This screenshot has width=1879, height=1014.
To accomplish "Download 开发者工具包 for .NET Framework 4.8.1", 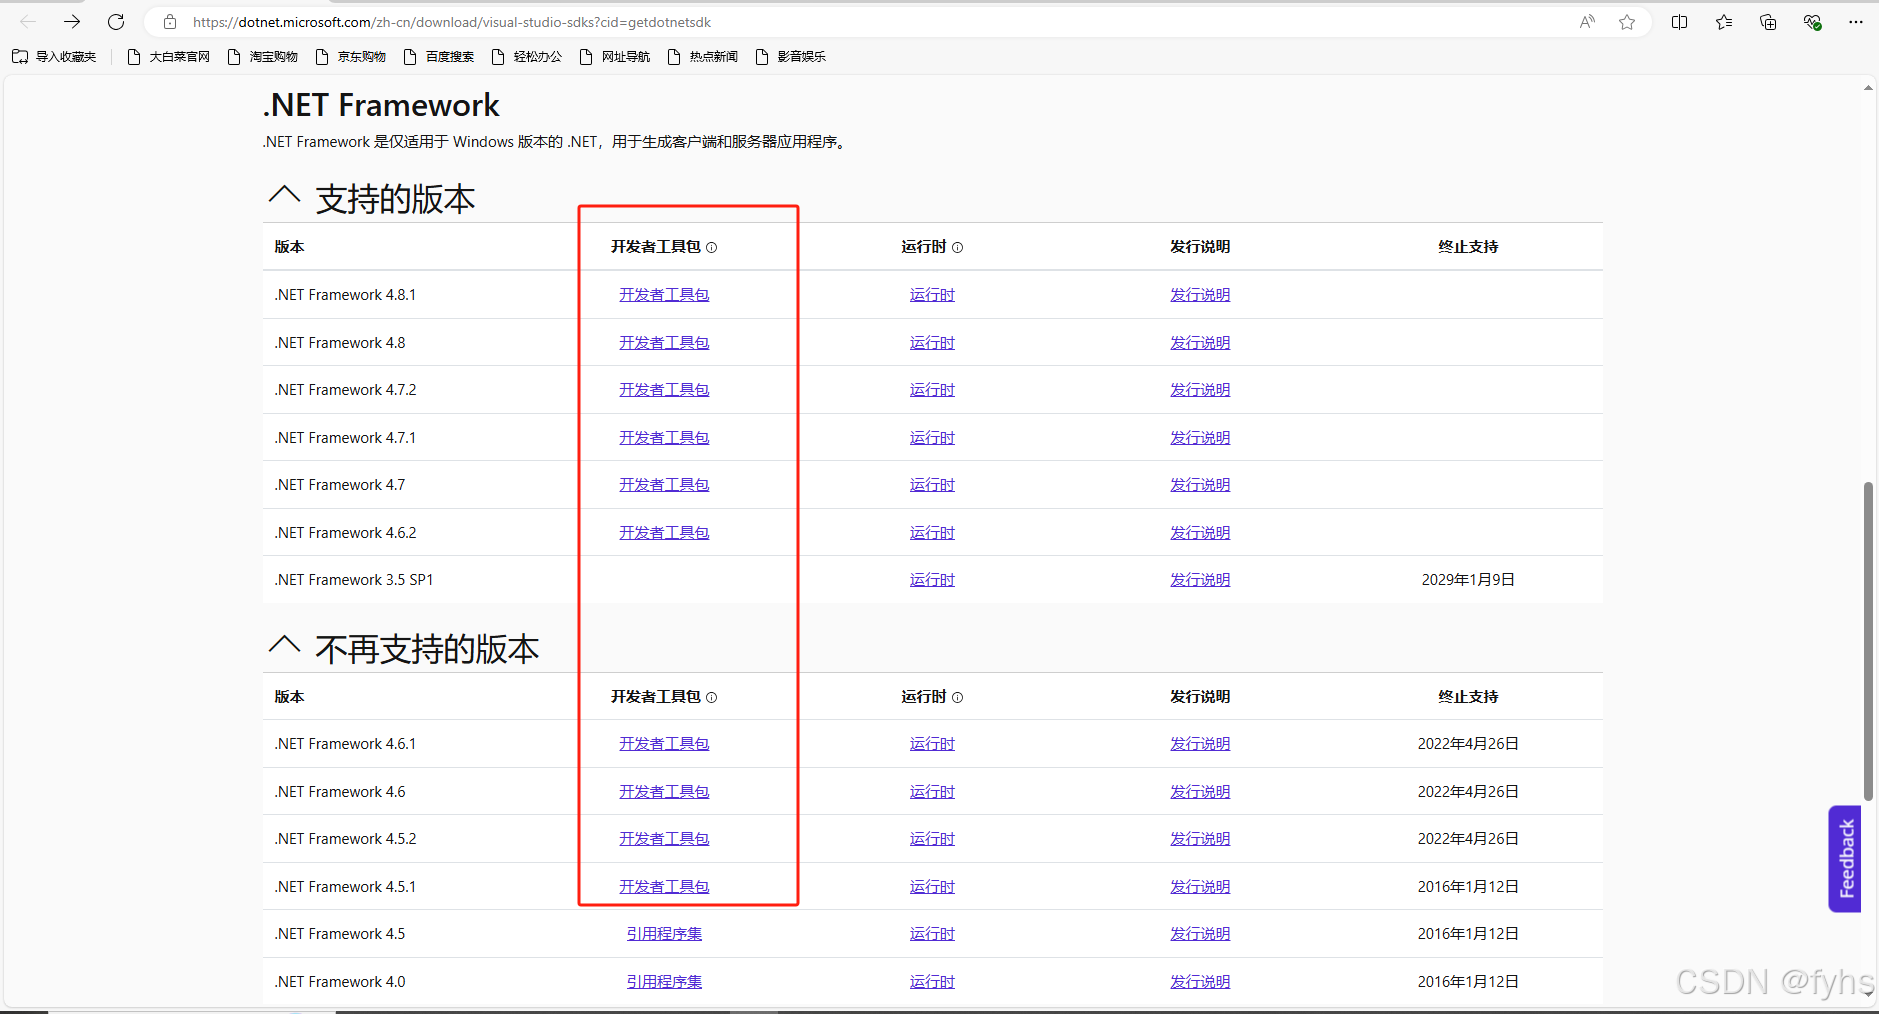I will pyautogui.click(x=664, y=295).
